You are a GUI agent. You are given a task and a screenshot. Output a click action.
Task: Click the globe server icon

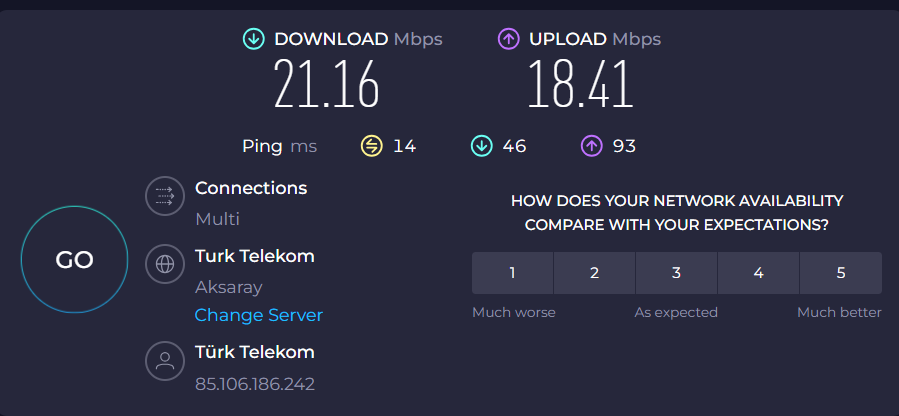click(165, 265)
